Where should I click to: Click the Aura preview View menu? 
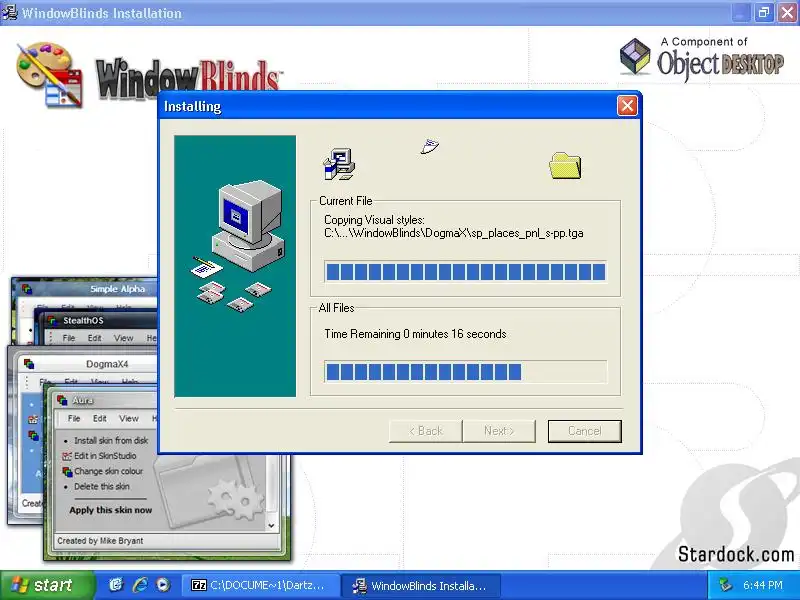point(129,418)
